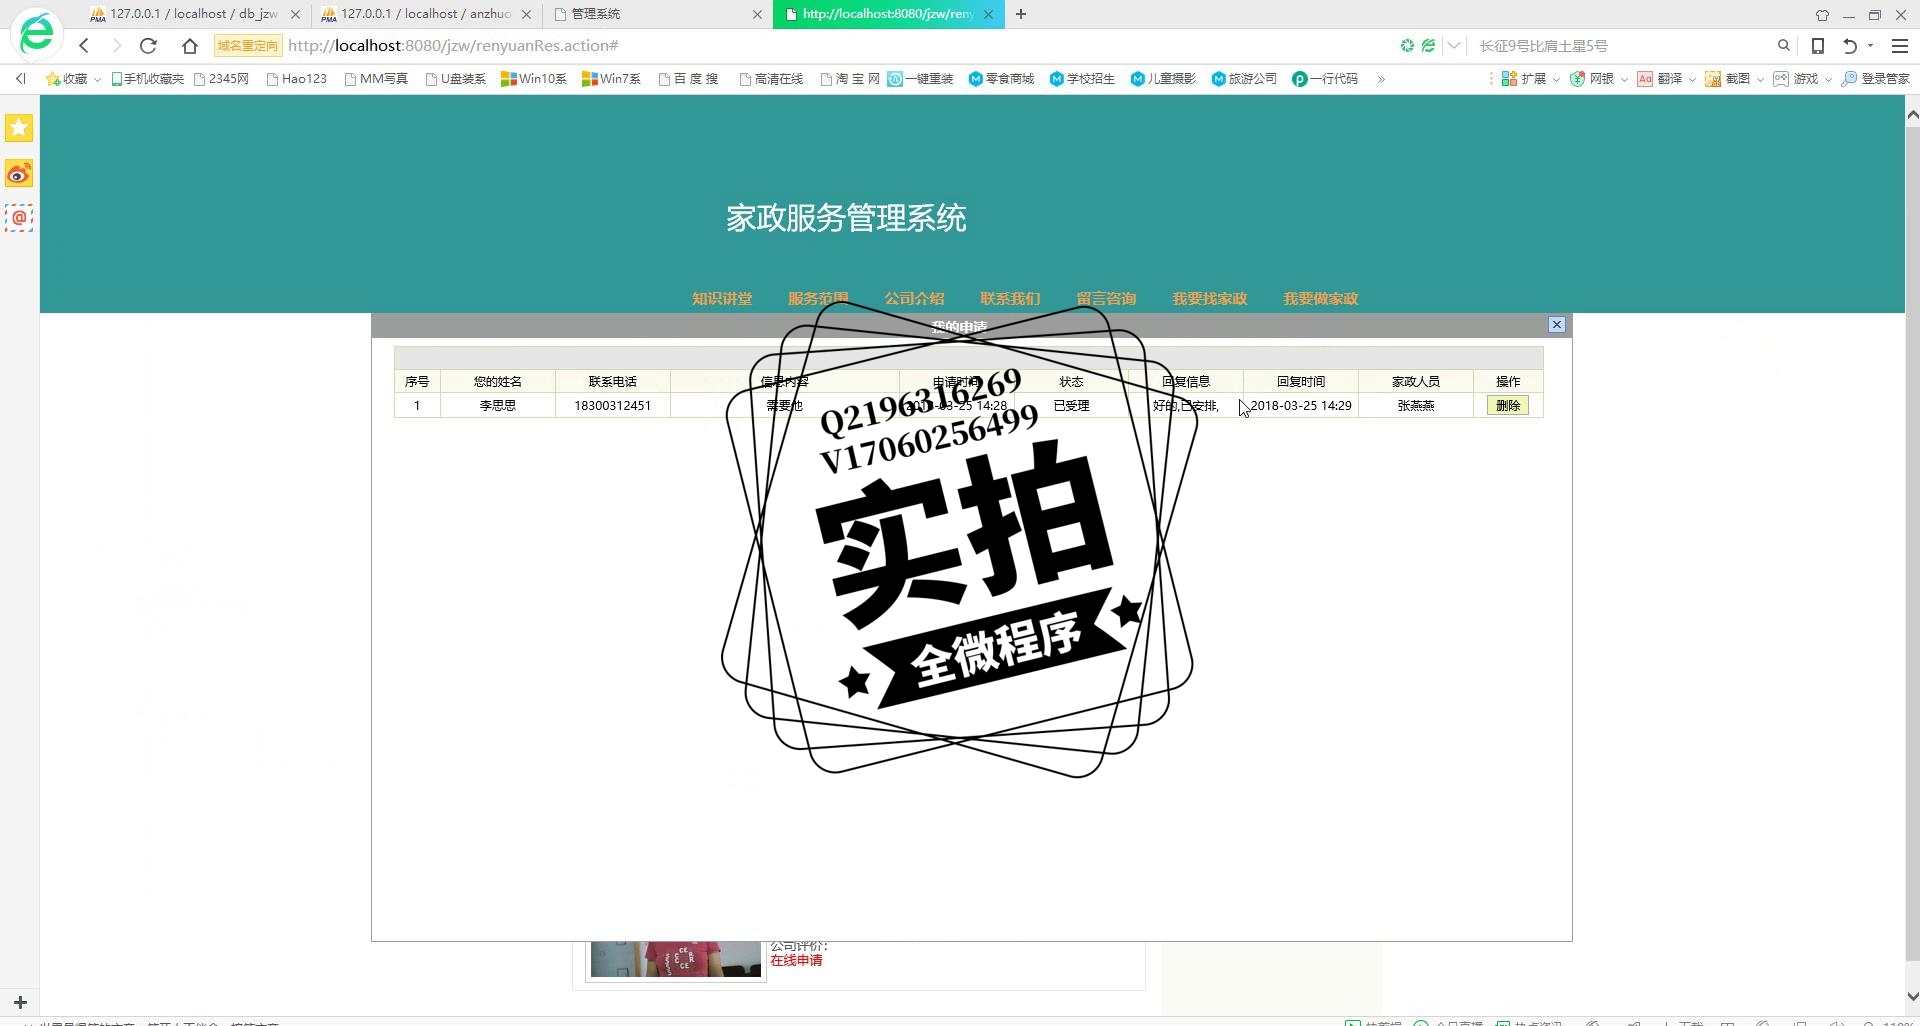Viewport: 1920px width, 1026px height.
Task: Select the 已受理 status cell
Action: click(x=1071, y=405)
